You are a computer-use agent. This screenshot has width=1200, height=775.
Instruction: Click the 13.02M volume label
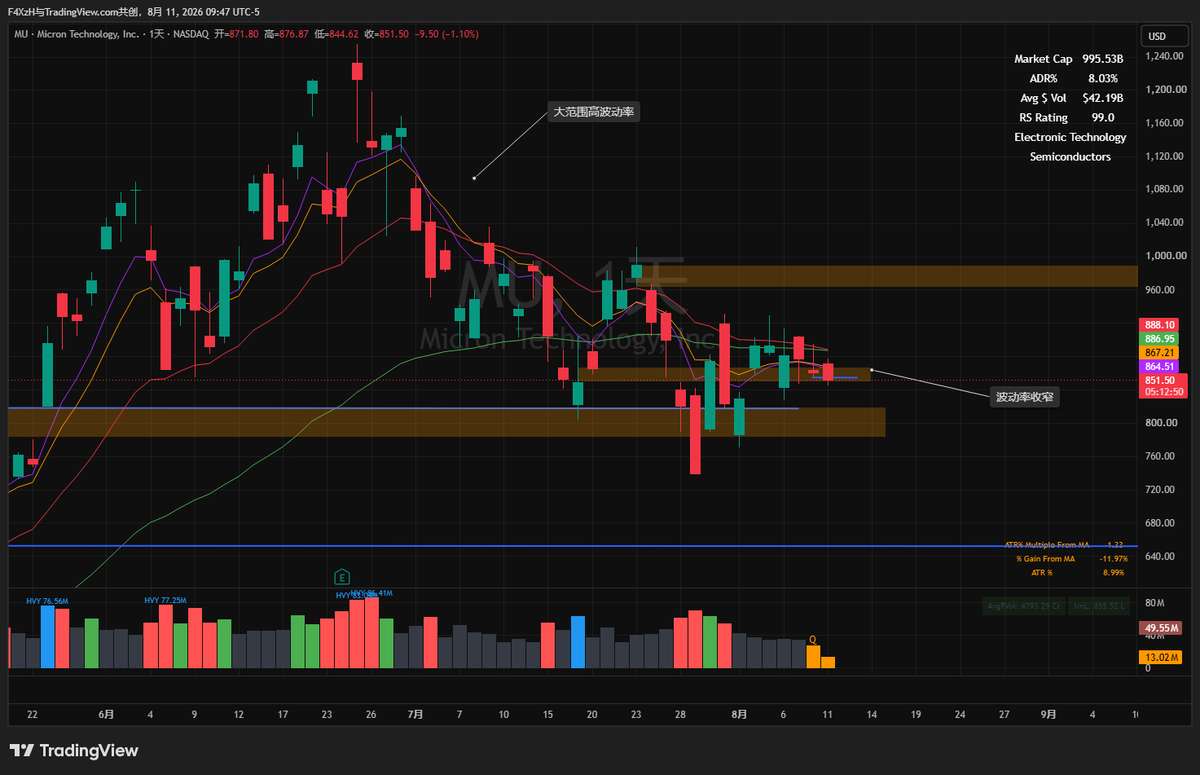point(1161,657)
